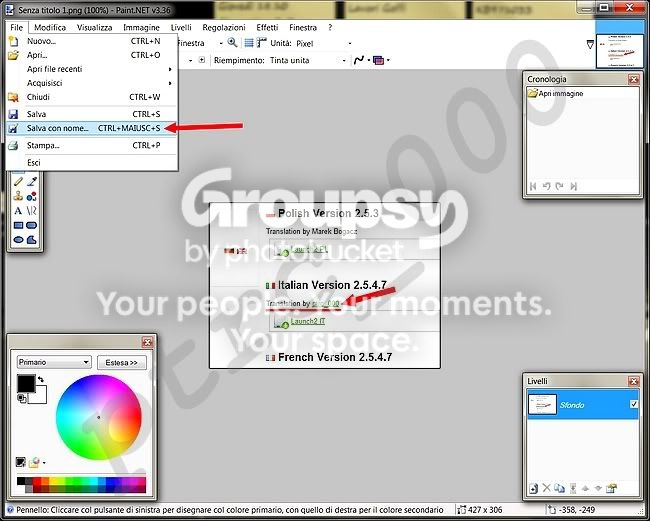Delete layer icon in Livelli panel
Screen dimensions: 650x521
point(546,488)
